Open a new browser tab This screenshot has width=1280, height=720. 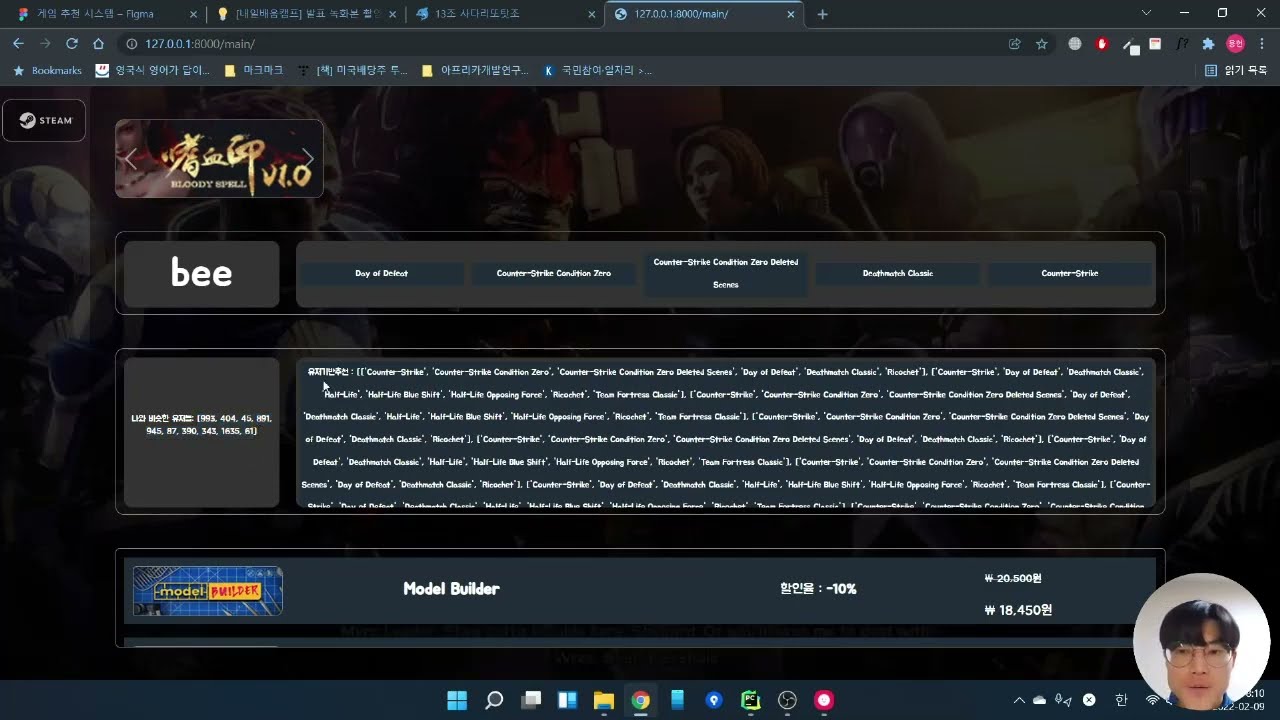[822, 14]
